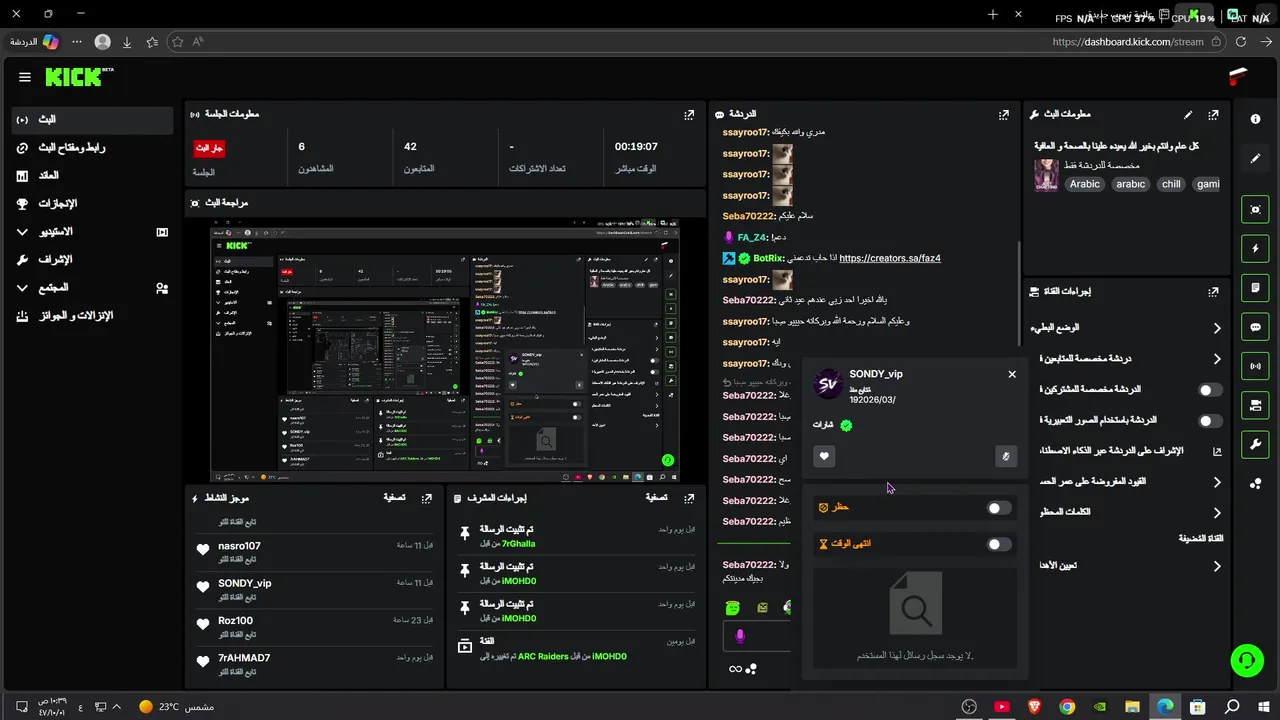Click the camera icon in right sidebar

click(x=1256, y=405)
